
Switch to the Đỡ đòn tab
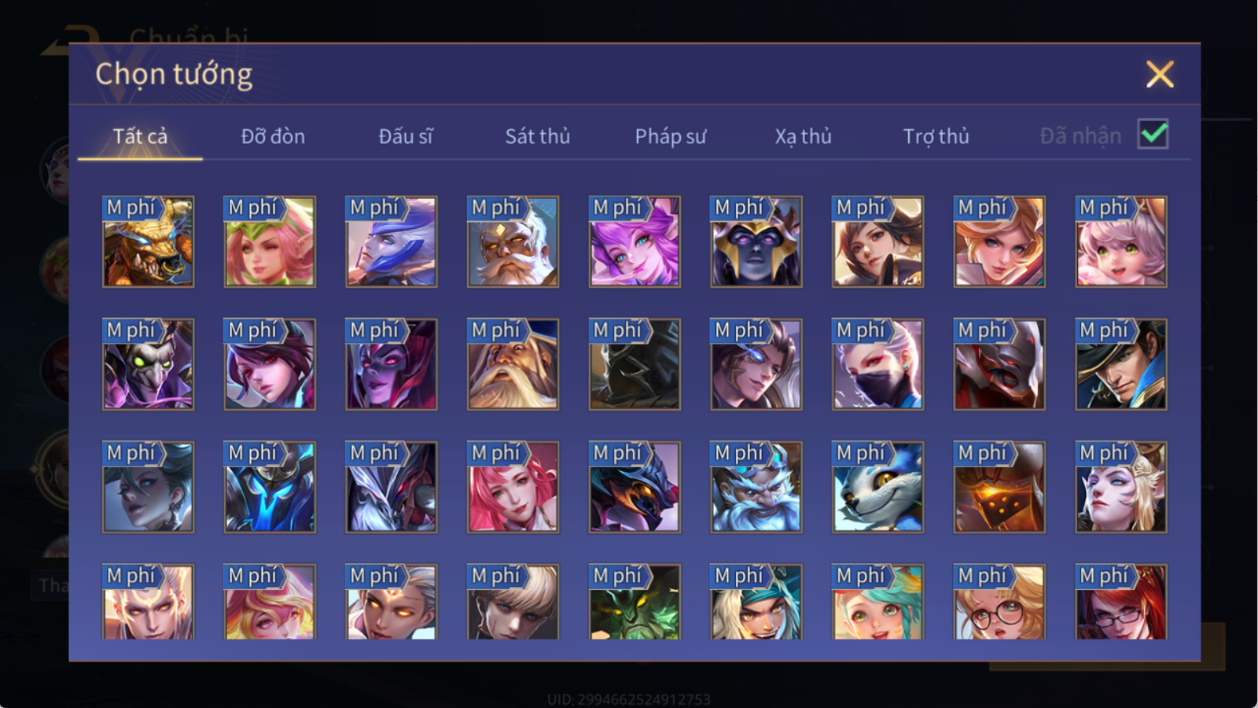tap(273, 136)
